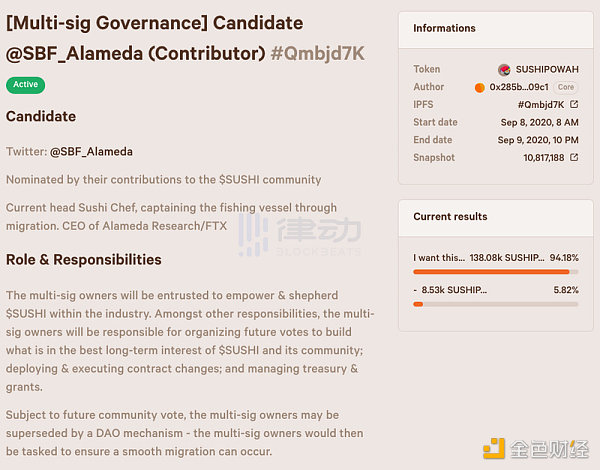Click the SUSHIPOWAH token name

(x=546, y=70)
